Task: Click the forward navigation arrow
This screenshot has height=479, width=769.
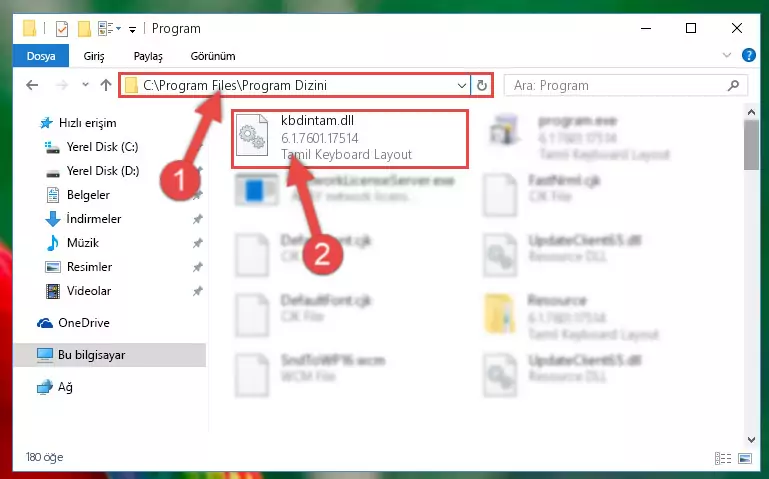Action: pyautogui.click(x=62, y=85)
